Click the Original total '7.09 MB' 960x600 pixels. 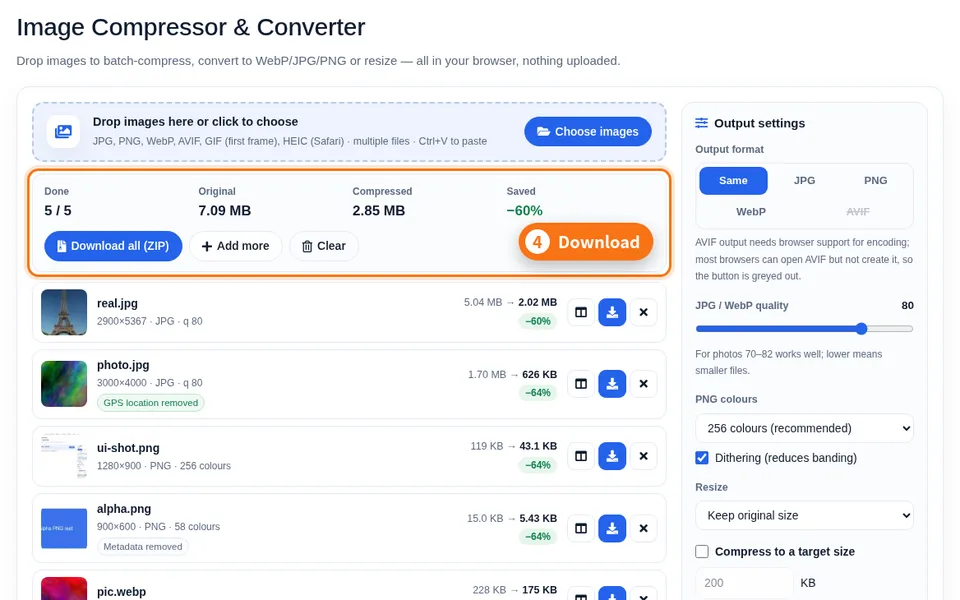225,211
